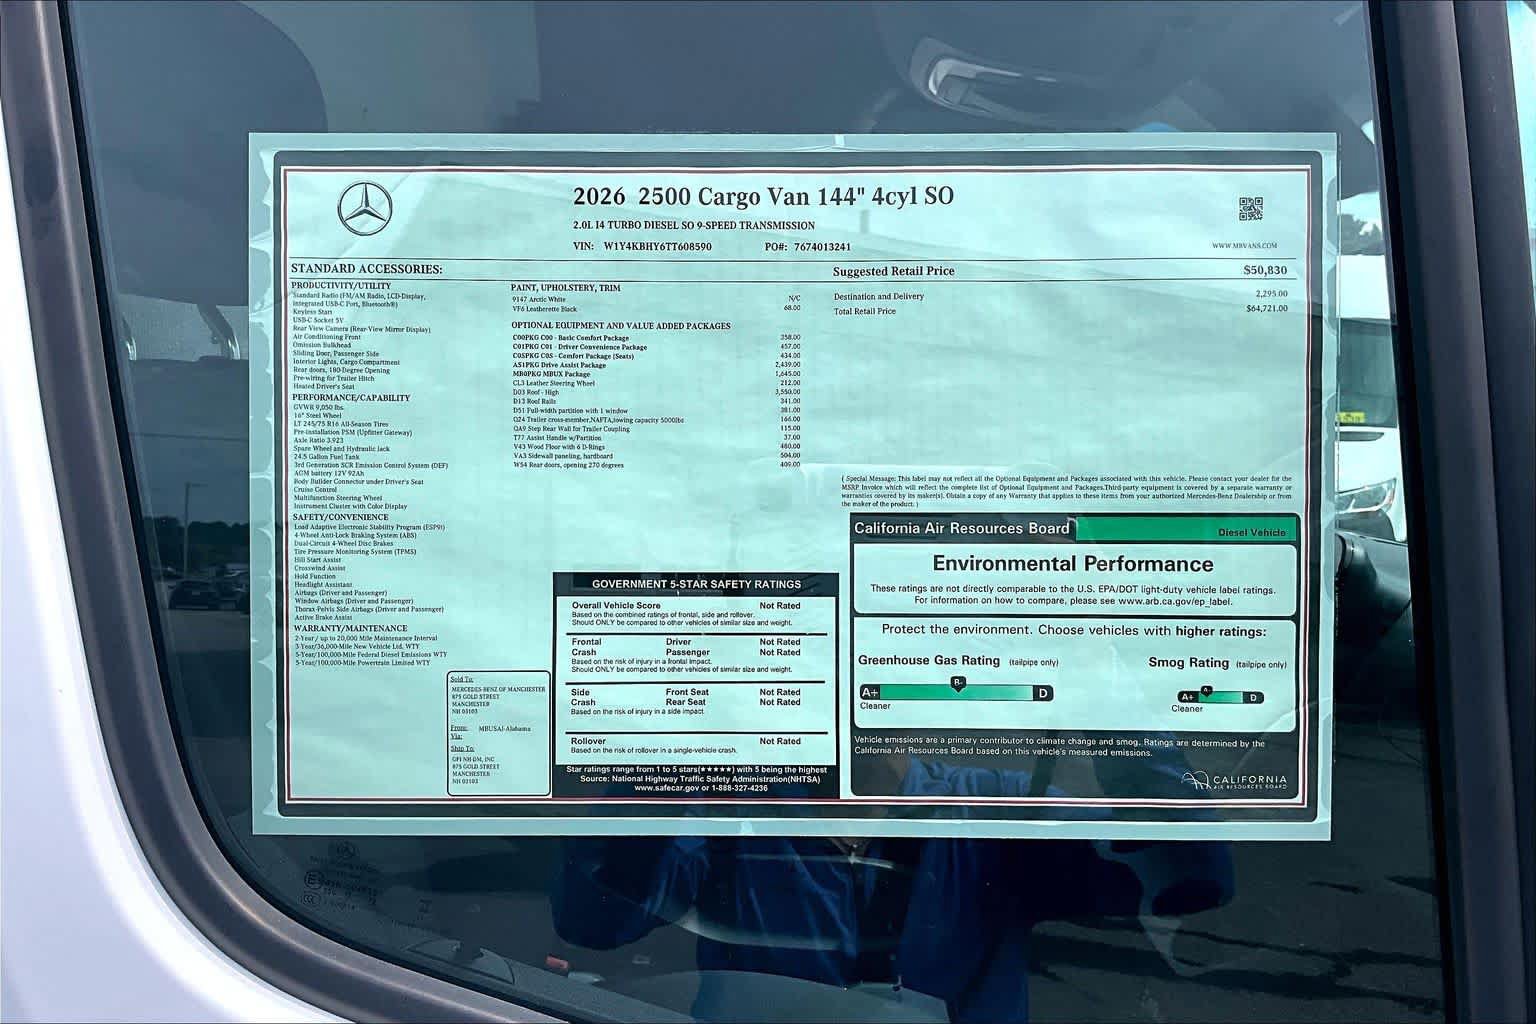Viewport: 1536px width, 1024px height.
Task: Click the 'Cruise Control' line
Action: [x=316, y=489]
